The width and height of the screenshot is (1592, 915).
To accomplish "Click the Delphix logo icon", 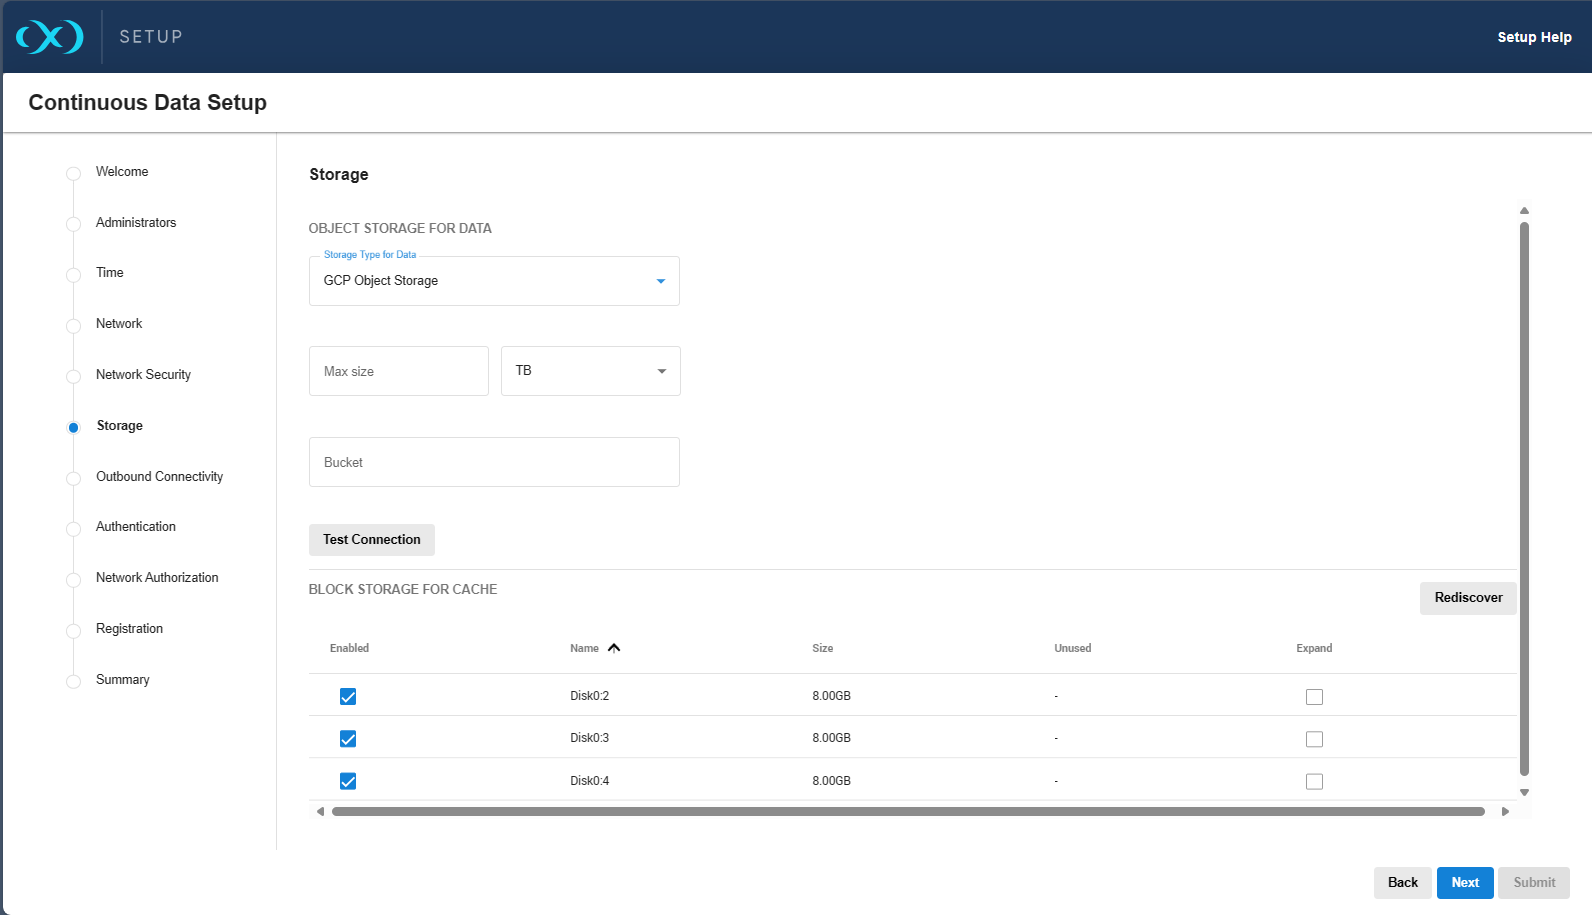I will 50,37.
